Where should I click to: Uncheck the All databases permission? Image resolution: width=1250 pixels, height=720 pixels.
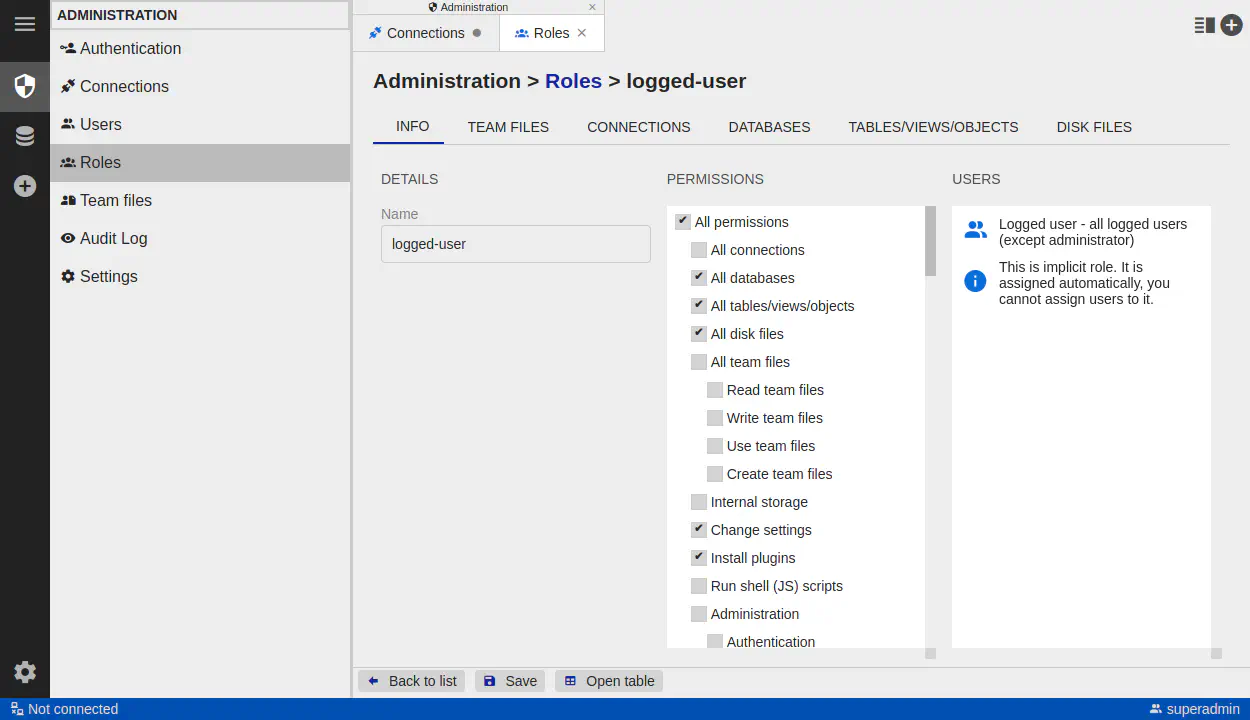click(x=699, y=278)
